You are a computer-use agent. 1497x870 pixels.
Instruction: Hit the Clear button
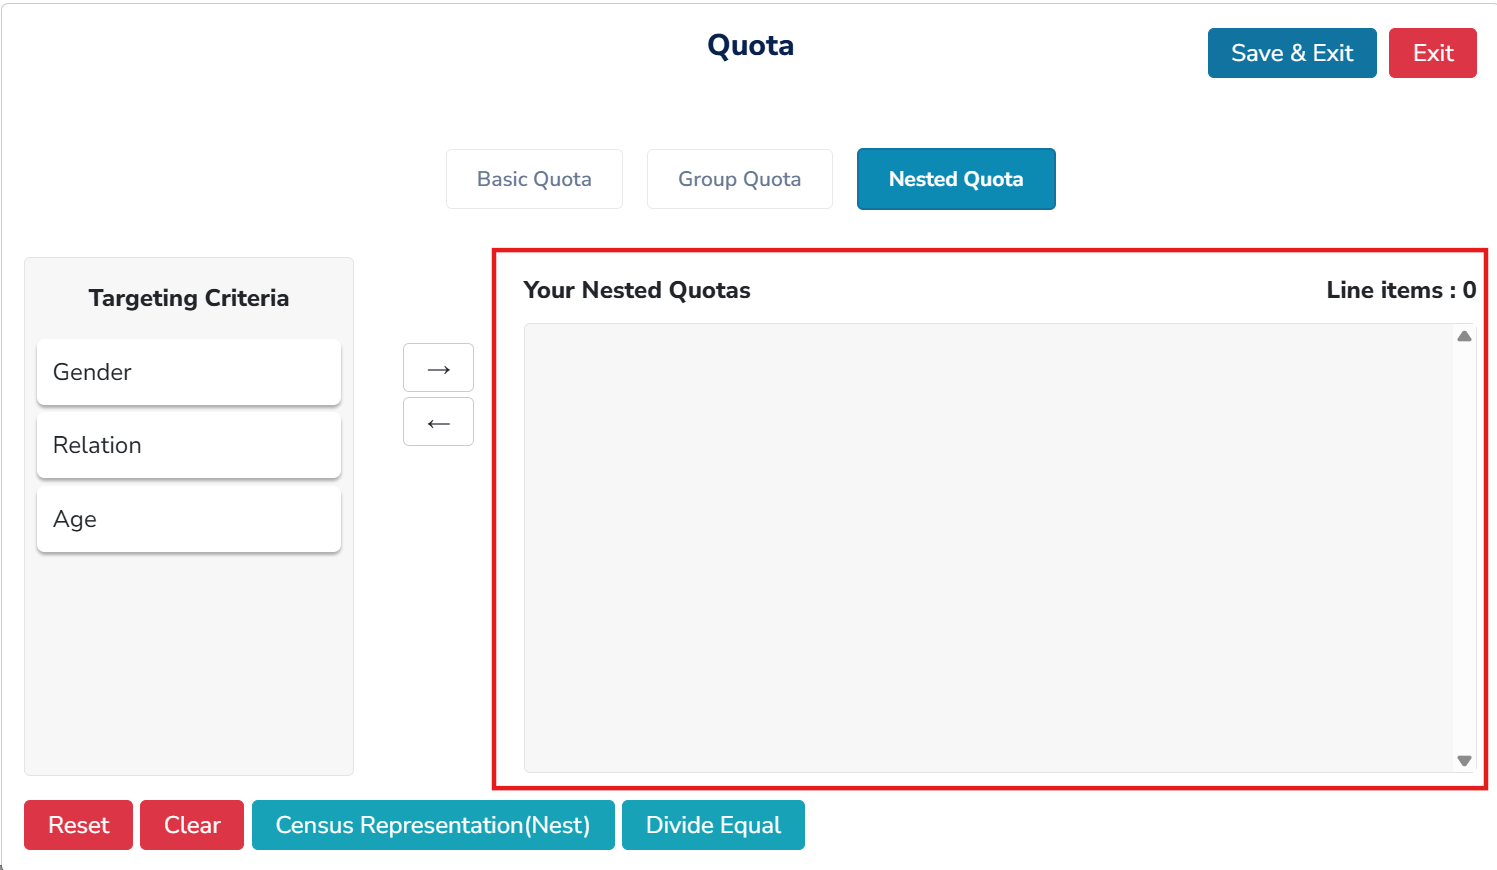click(192, 825)
